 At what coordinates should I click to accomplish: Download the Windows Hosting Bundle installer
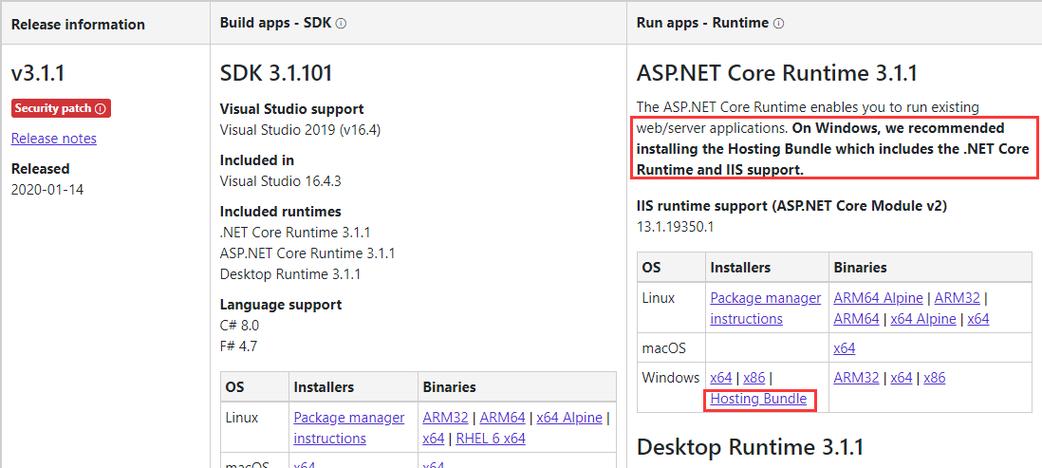758,399
